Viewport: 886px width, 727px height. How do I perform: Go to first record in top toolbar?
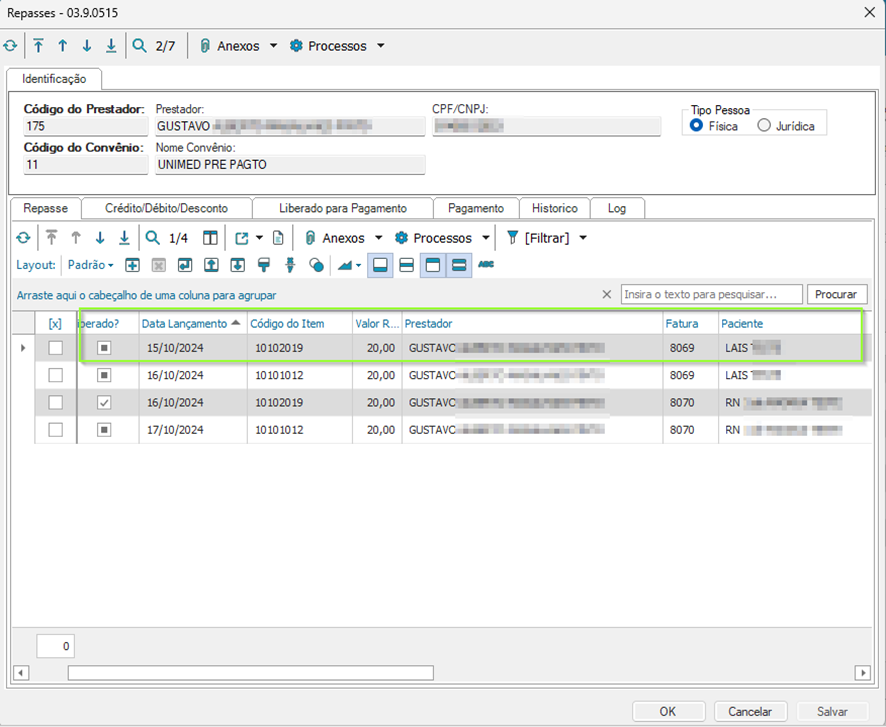(38, 46)
